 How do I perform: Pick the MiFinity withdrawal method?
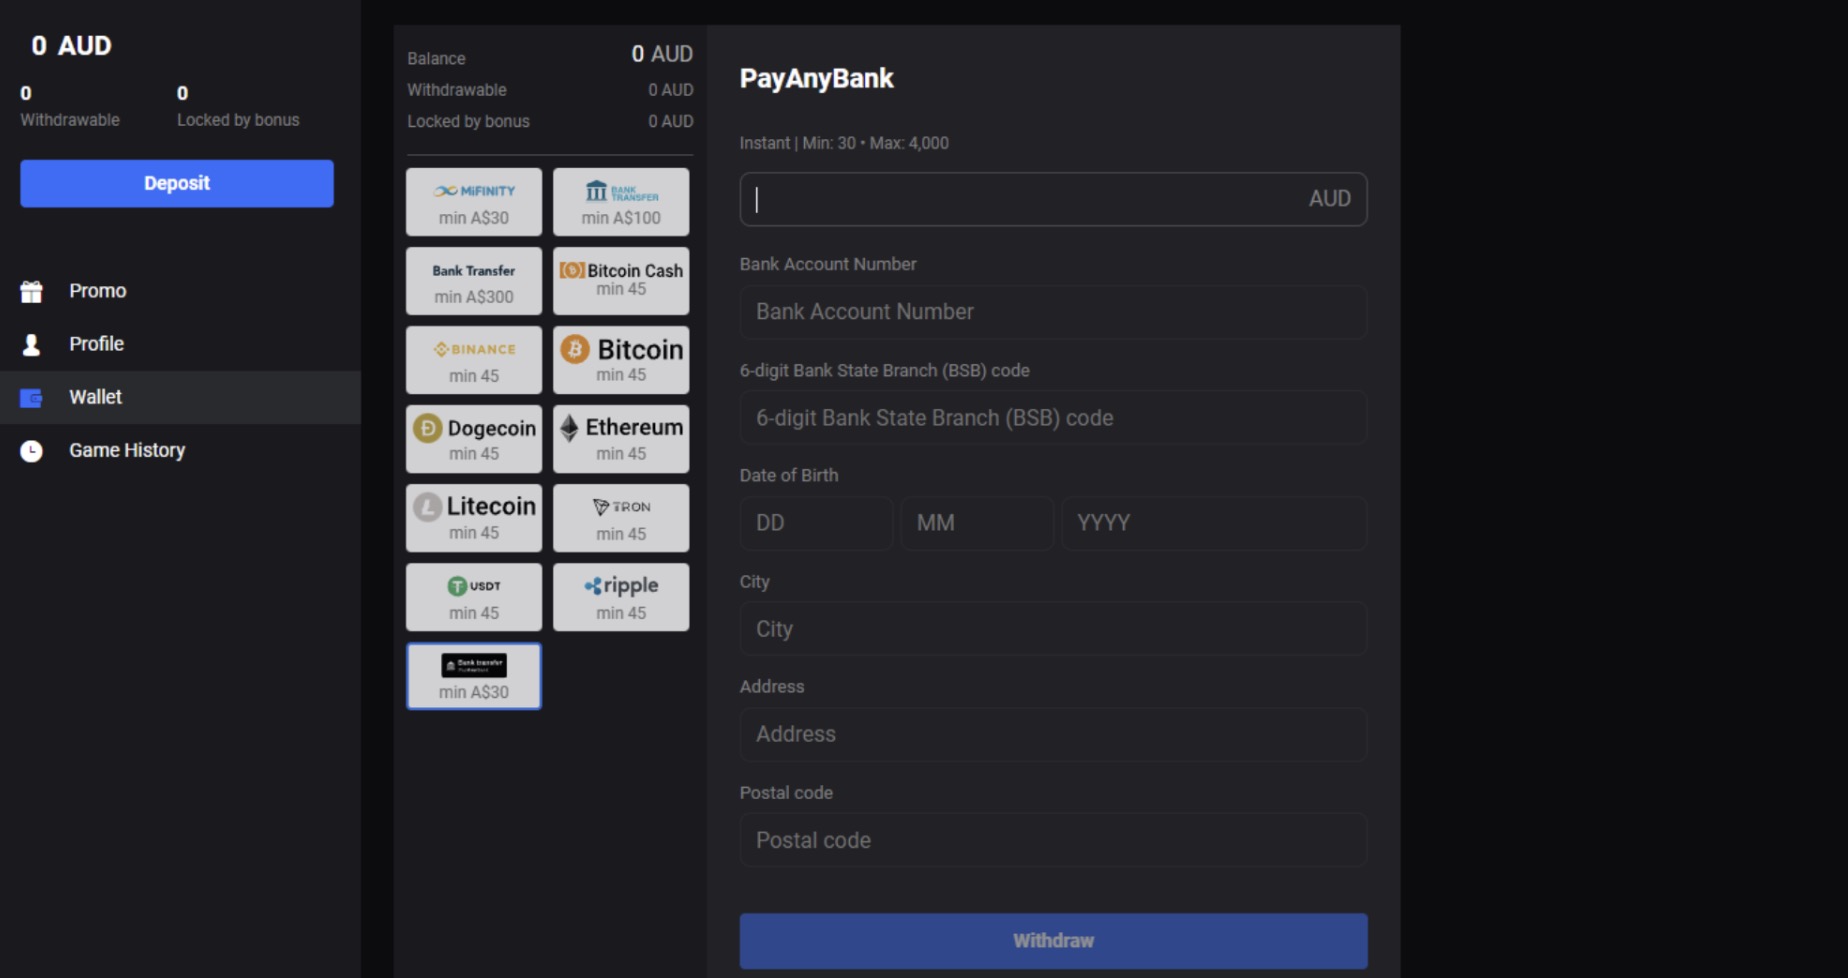[x=473, y=201]
